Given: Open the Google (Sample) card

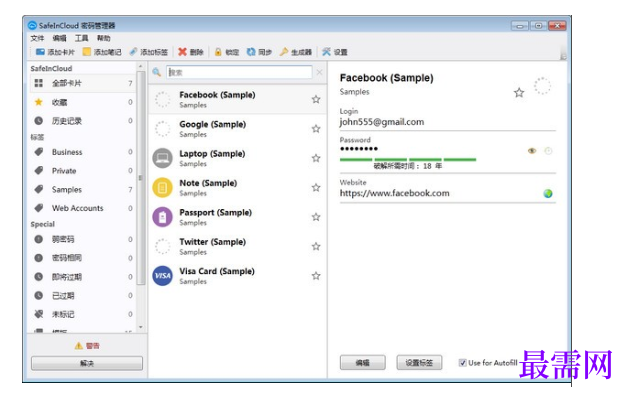Looking at the screenshot, I should 237,129.
